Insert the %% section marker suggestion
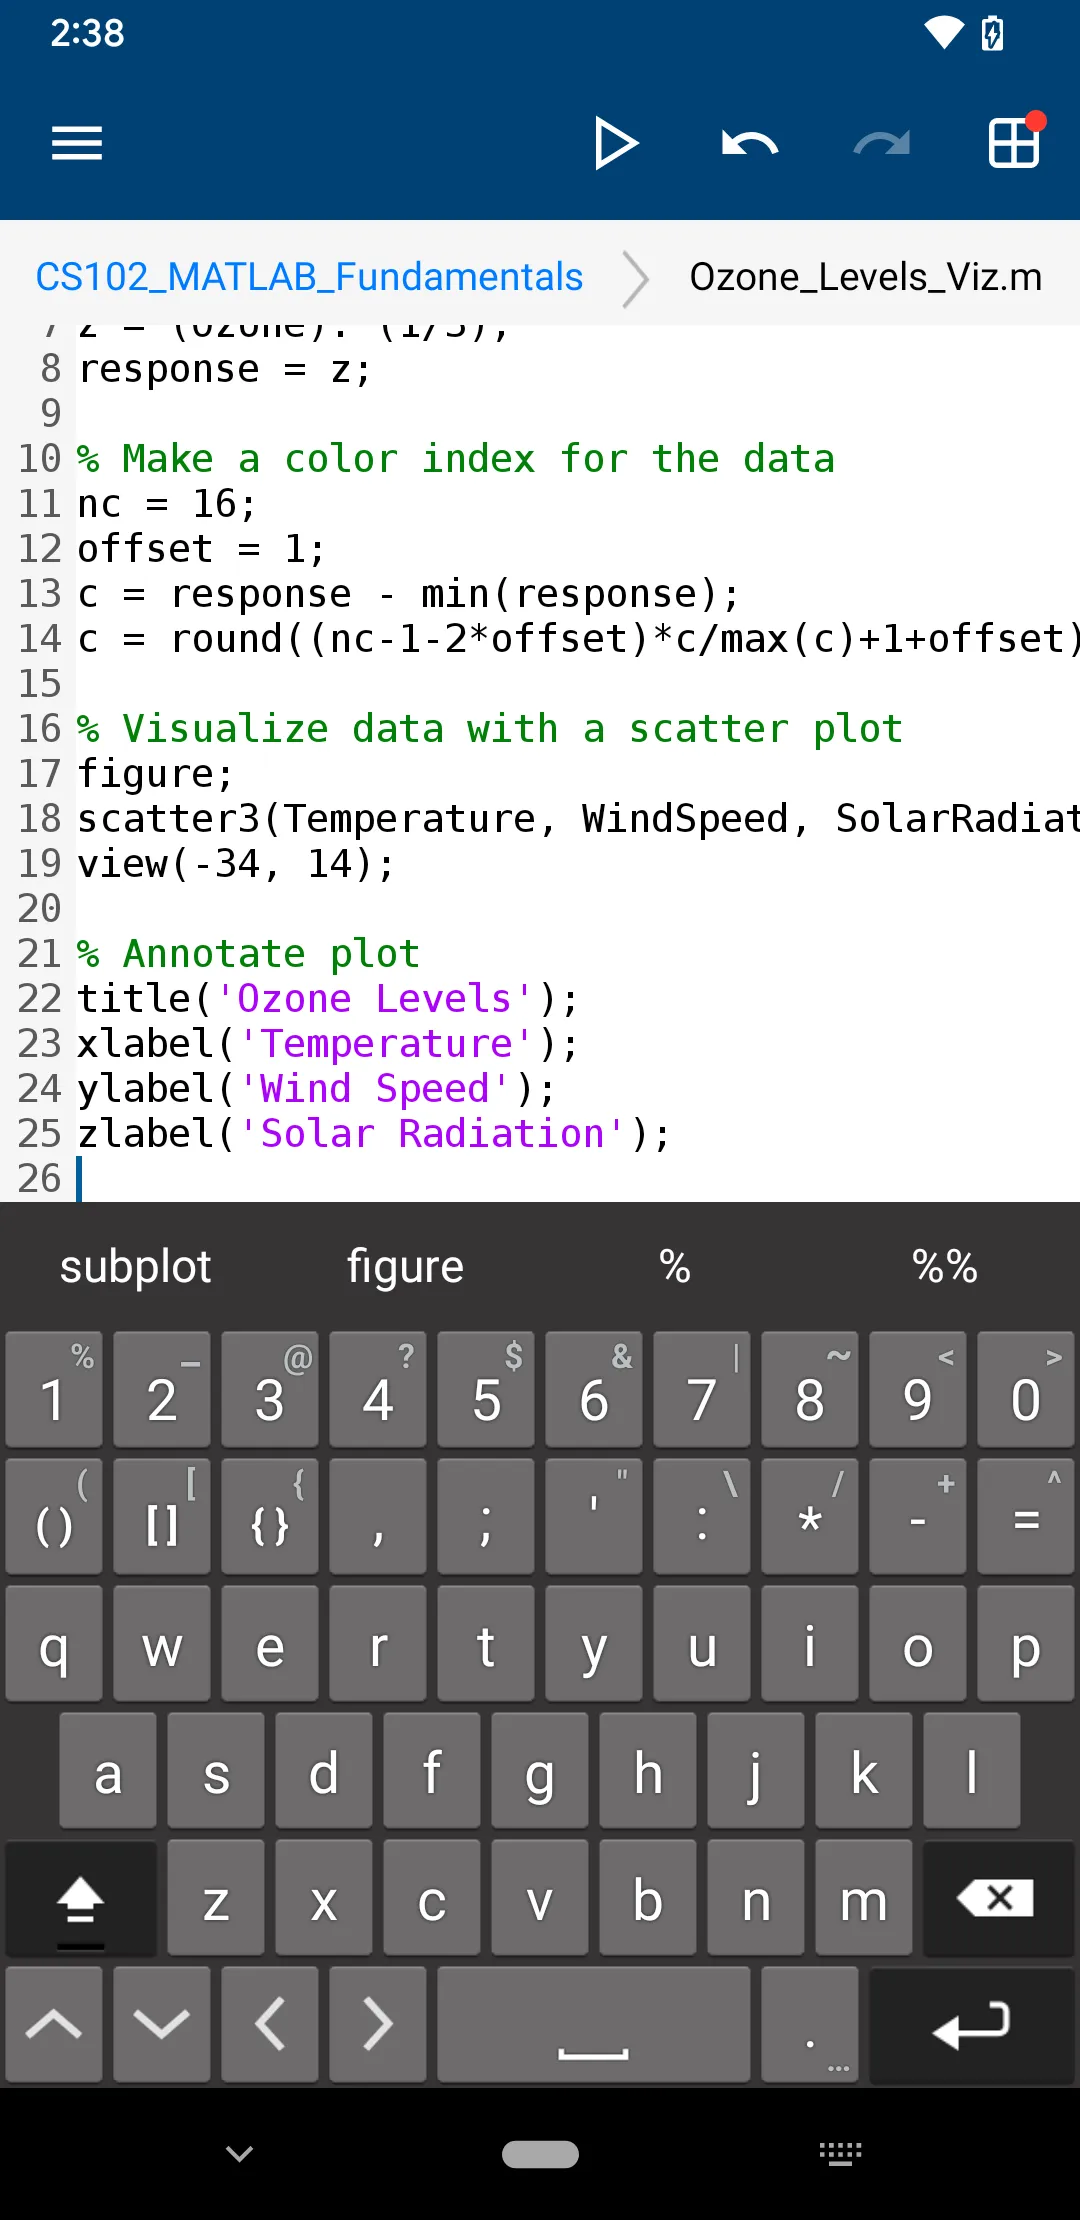The width and height of the screenshot is (1080, 2220). point(944,1267)
